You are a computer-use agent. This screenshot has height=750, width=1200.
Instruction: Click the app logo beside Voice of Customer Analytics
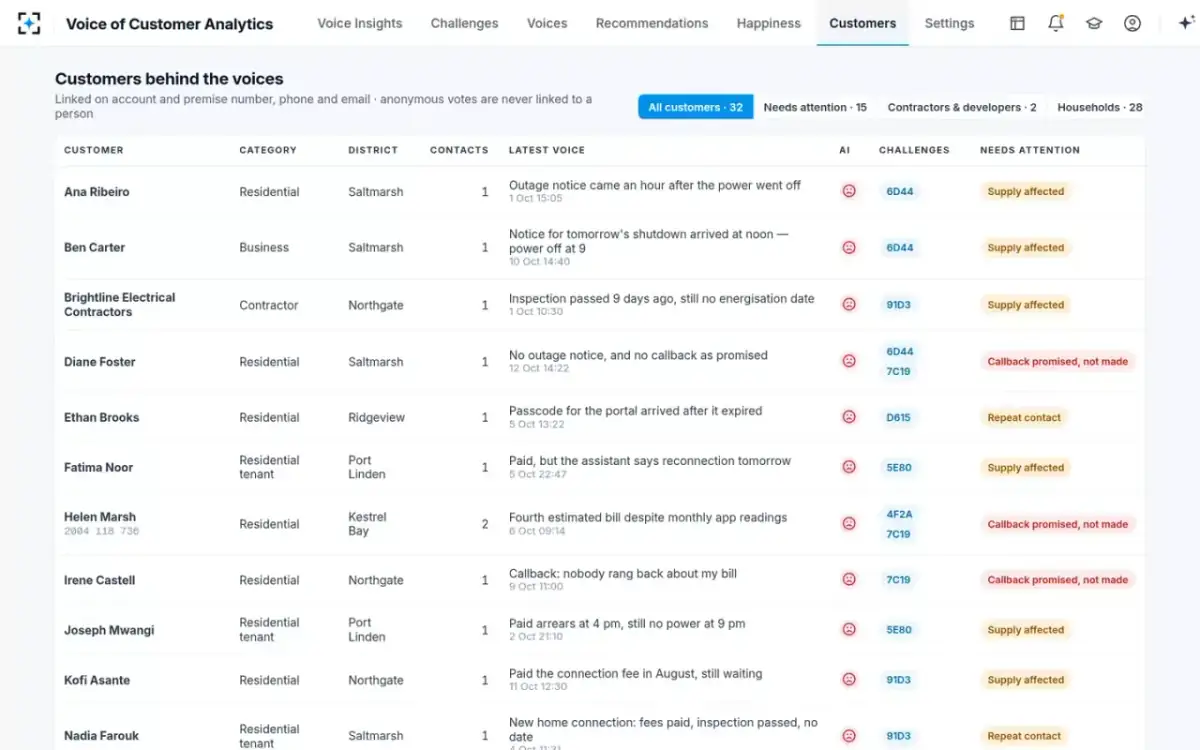click(x=29, y=23)
